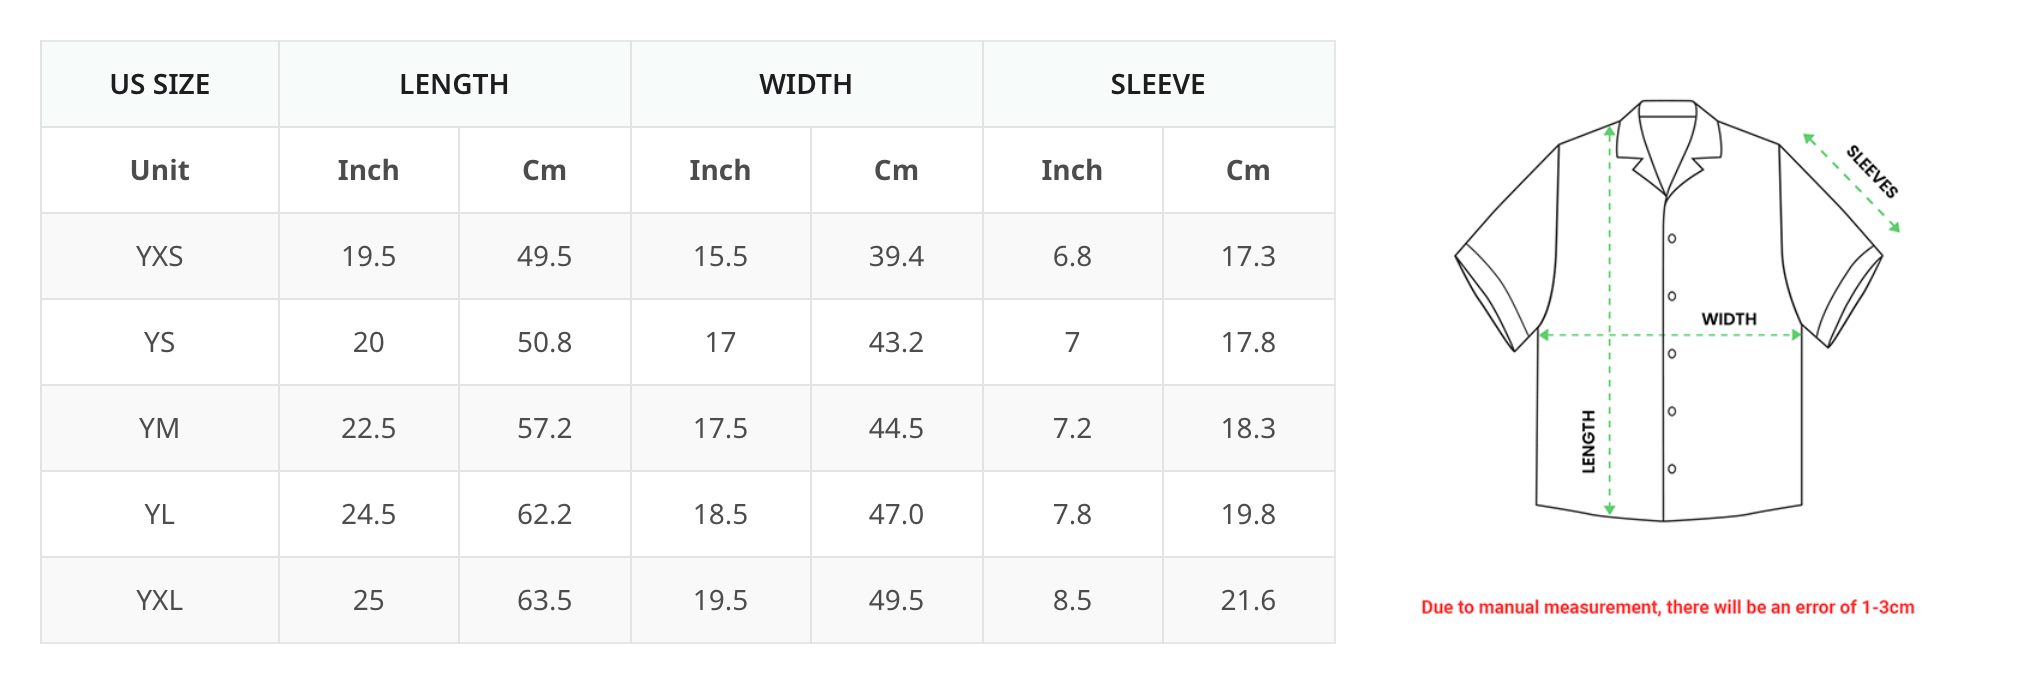This screenshot has height=694, width=2032.
Task: Click the top button on the shirt drawing
Action: click(x=1672, y=239)
